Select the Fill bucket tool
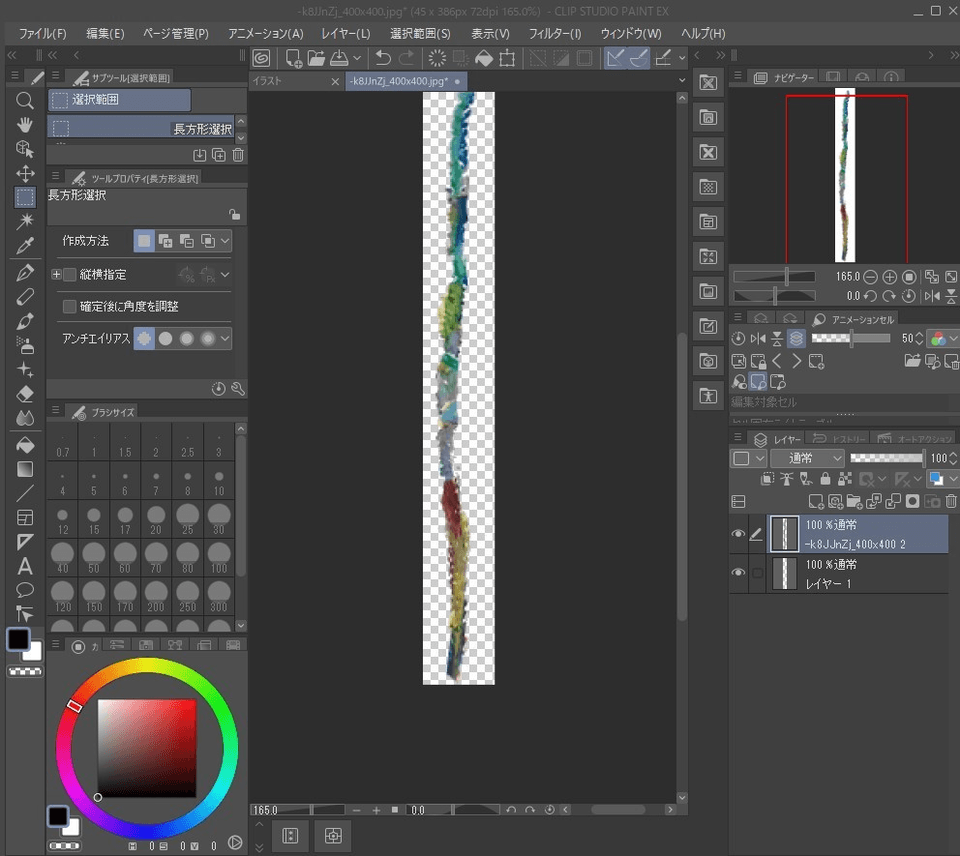 tap(25, 444)
